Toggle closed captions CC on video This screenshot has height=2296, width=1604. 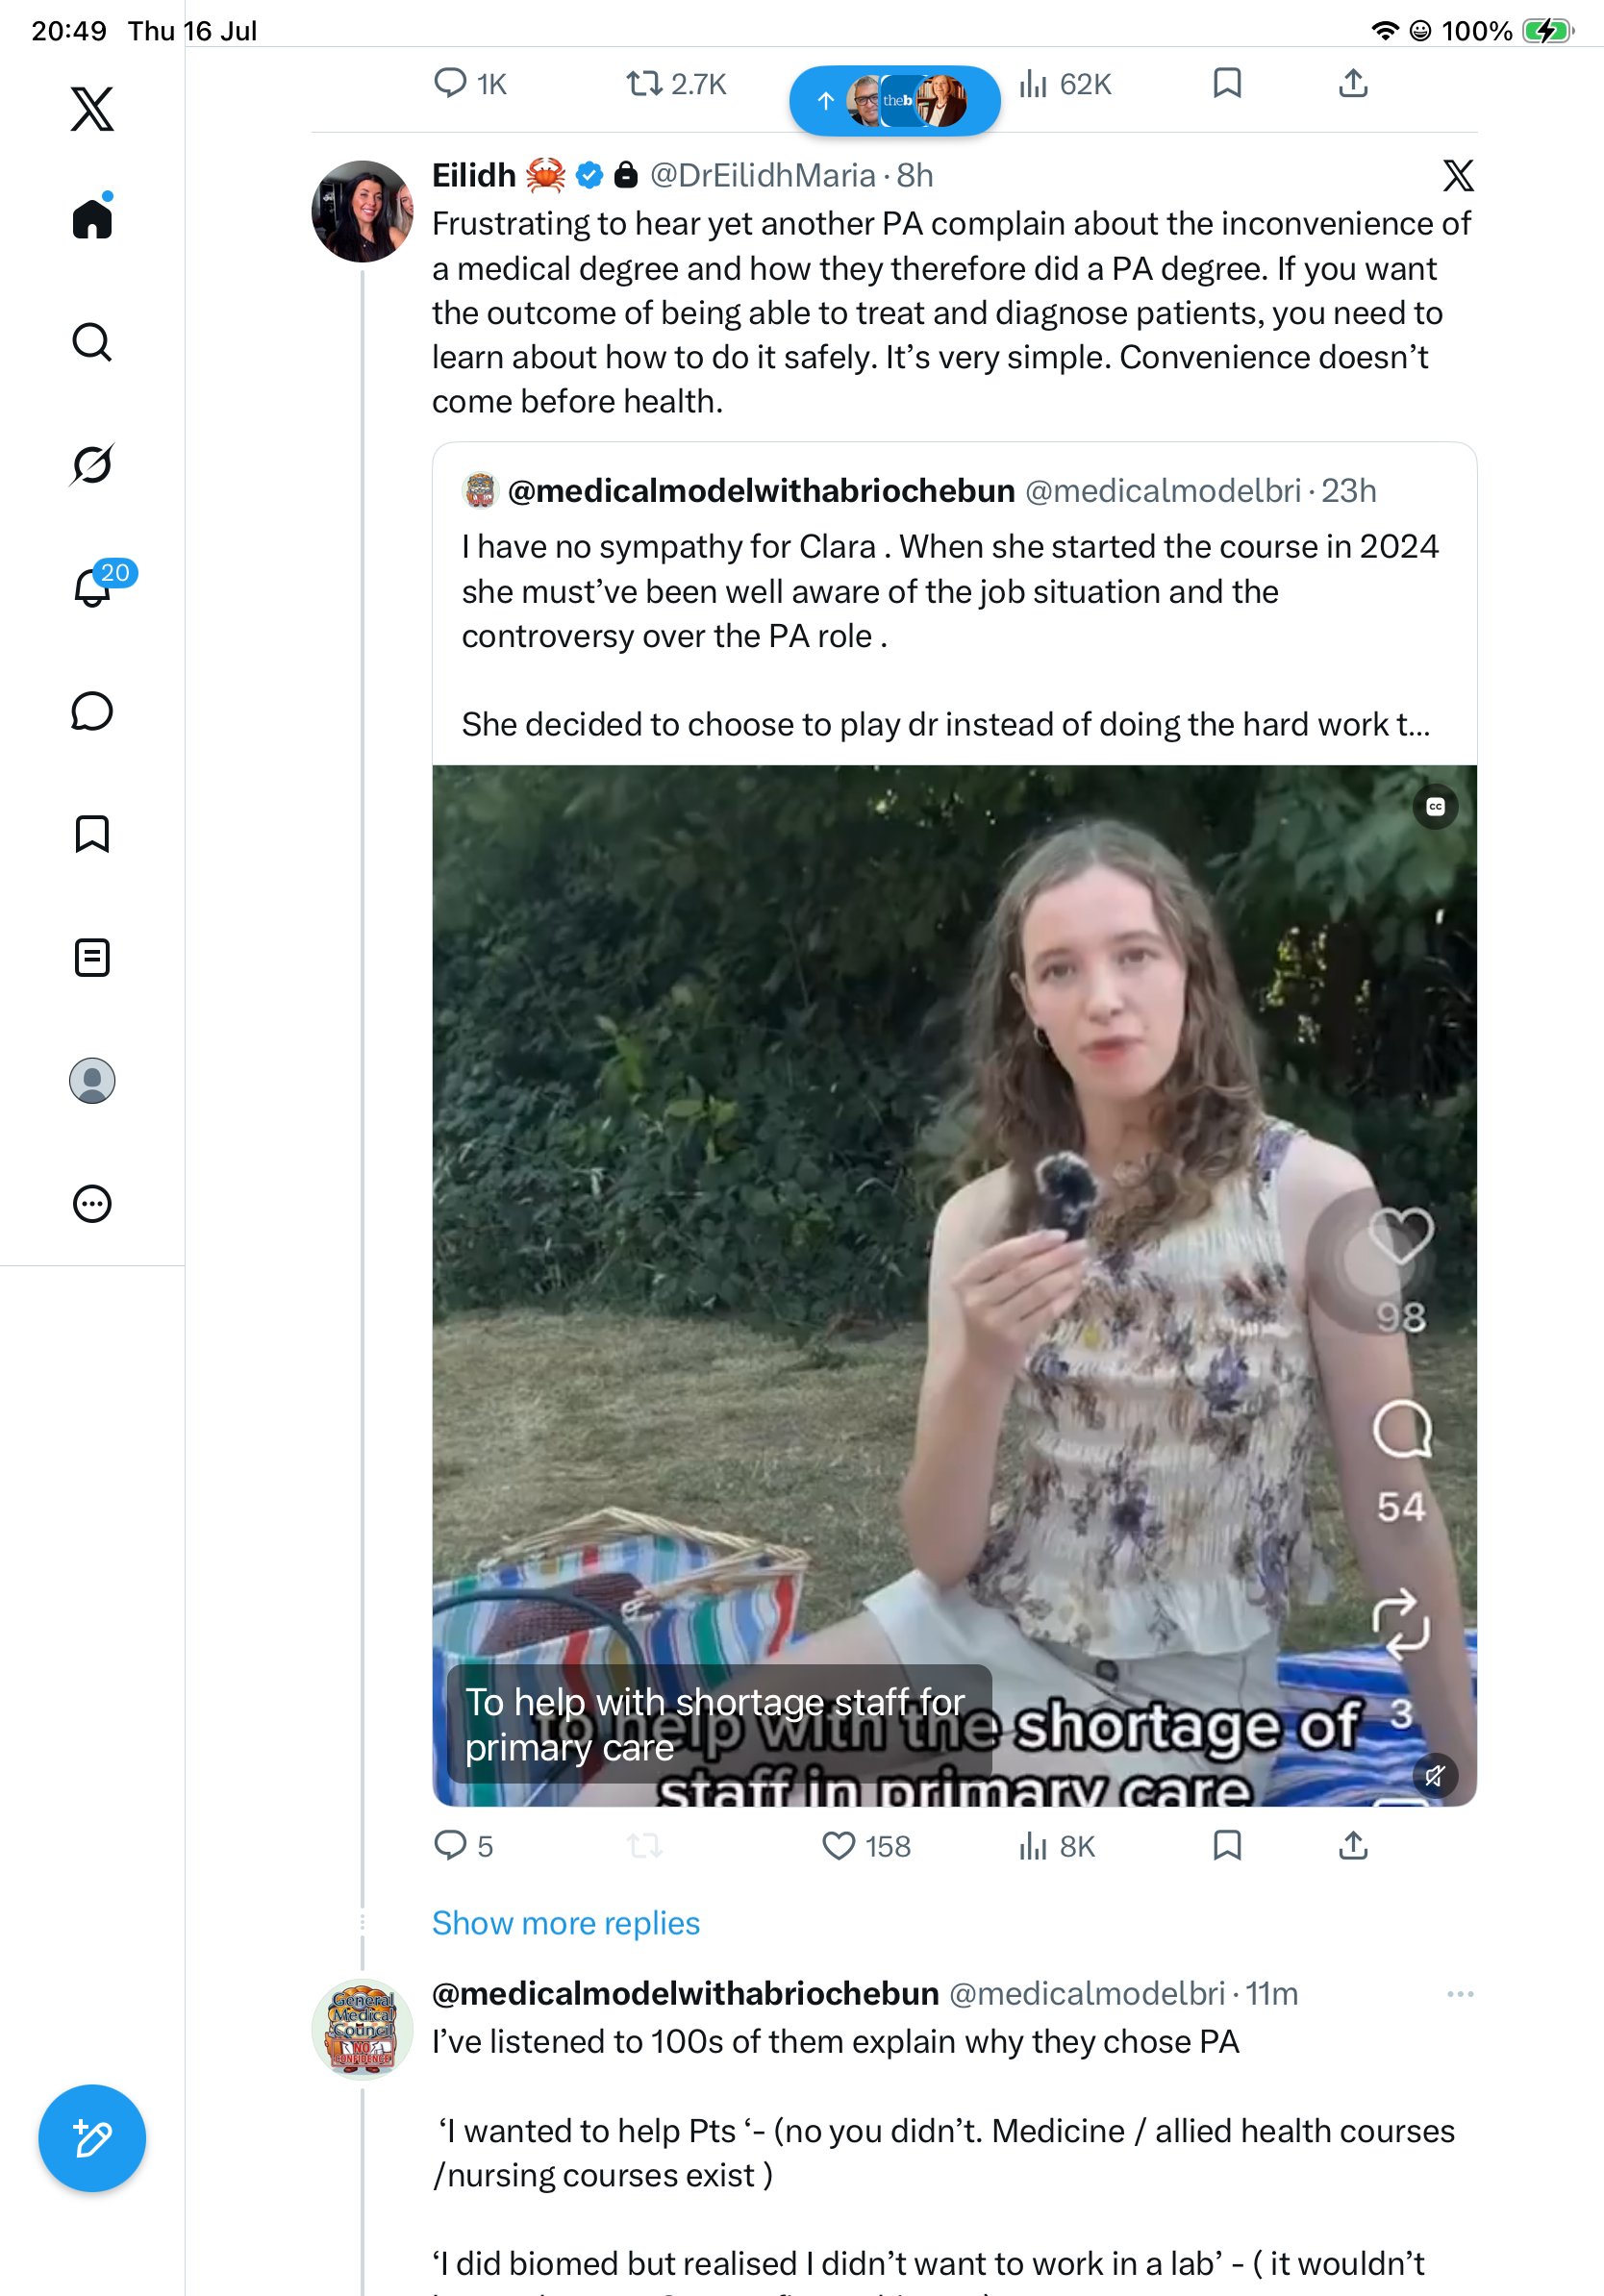(x=1435, y=807)
